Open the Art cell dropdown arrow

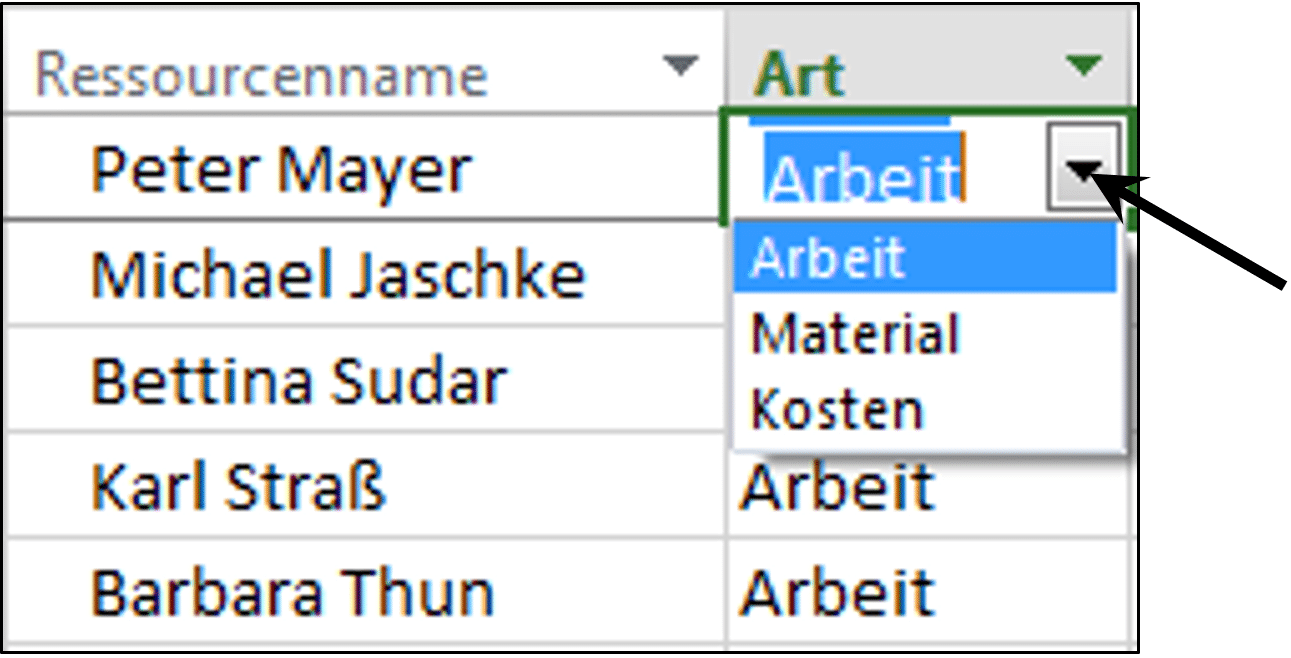(1083, 167)
